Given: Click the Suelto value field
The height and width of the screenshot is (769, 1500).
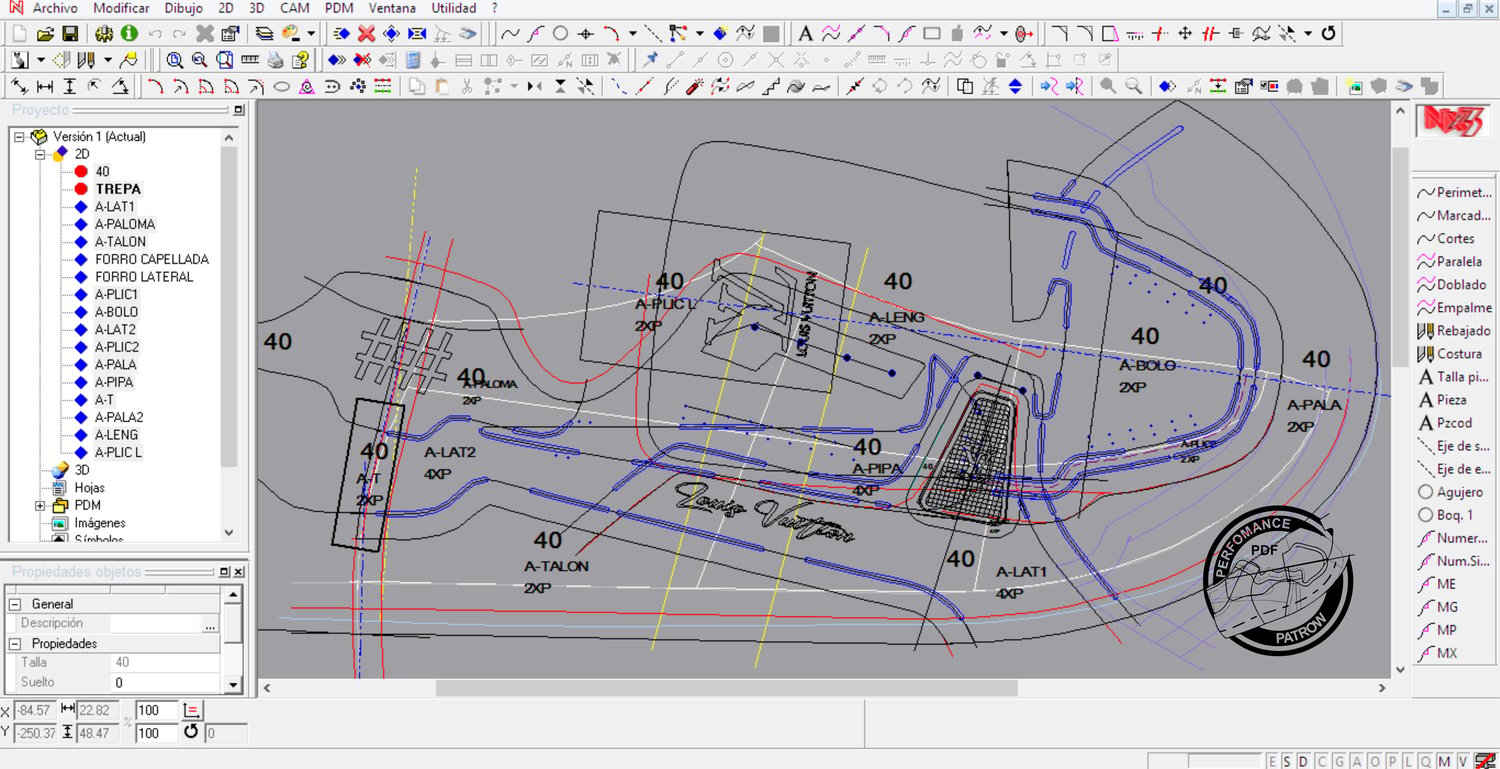Looking at the screenshot, I should click(165, 682).
